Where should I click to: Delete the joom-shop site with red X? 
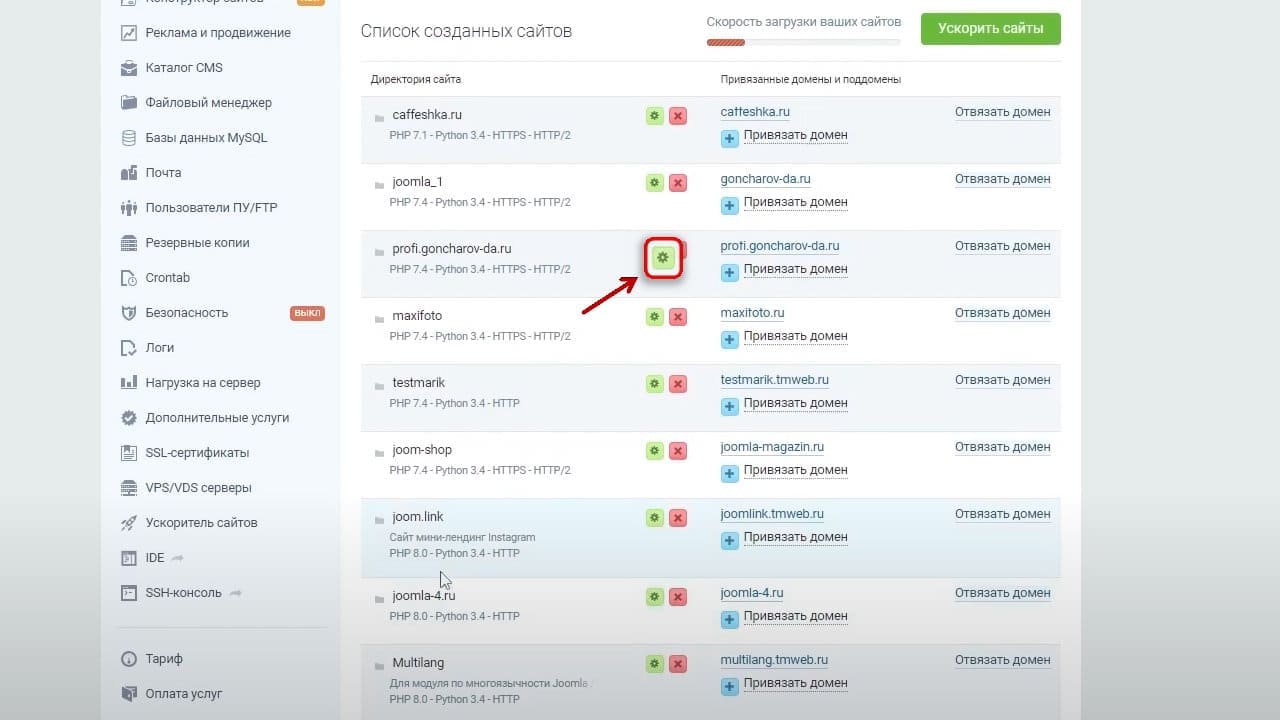point(678,451)
